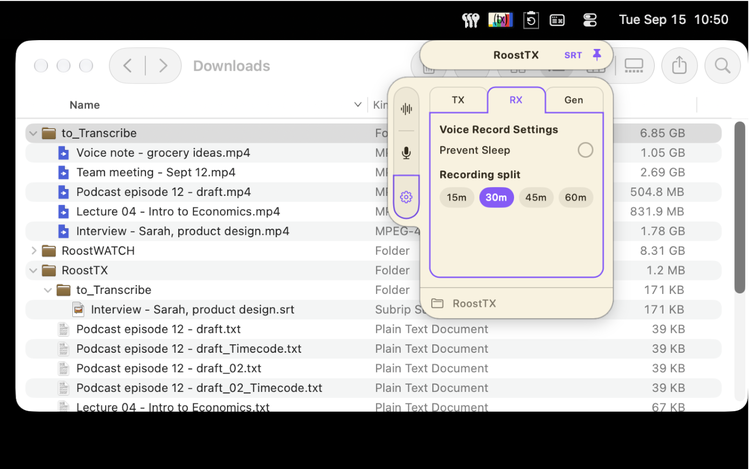Open the Finder share menu

pos(679,65)
